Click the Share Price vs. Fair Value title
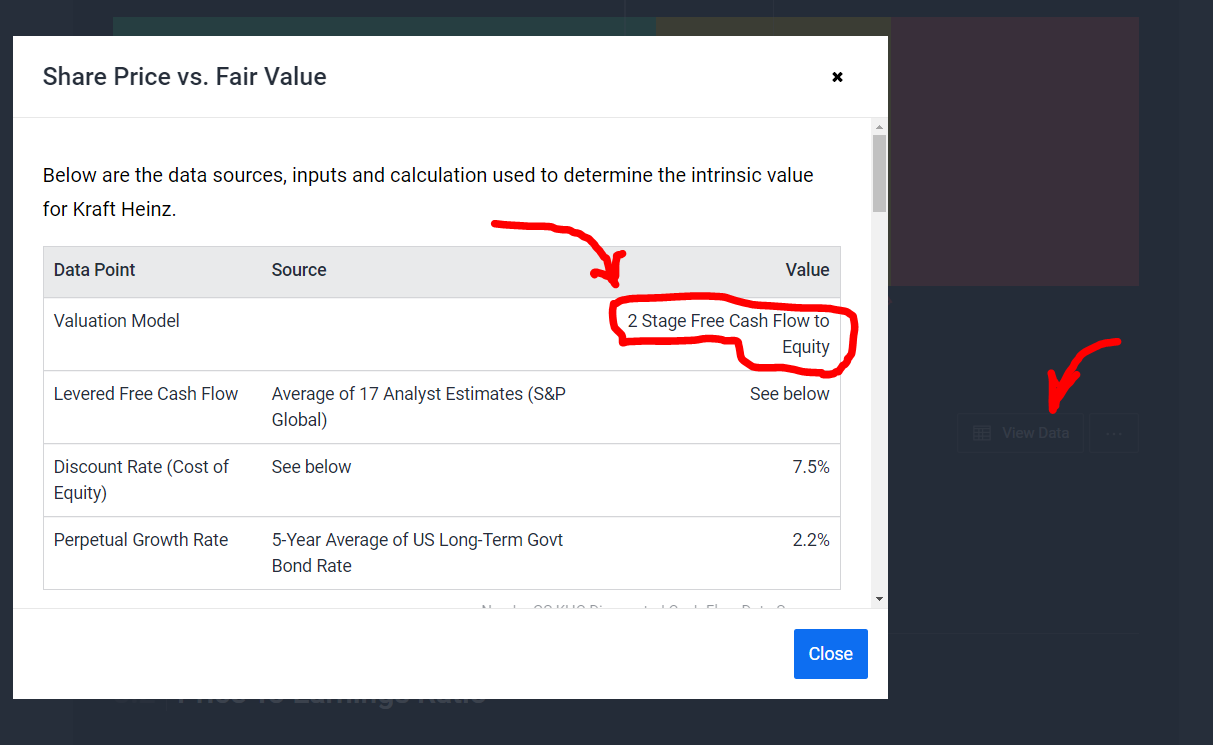This screenshot has height=745, width=1213. pos(185,77)
